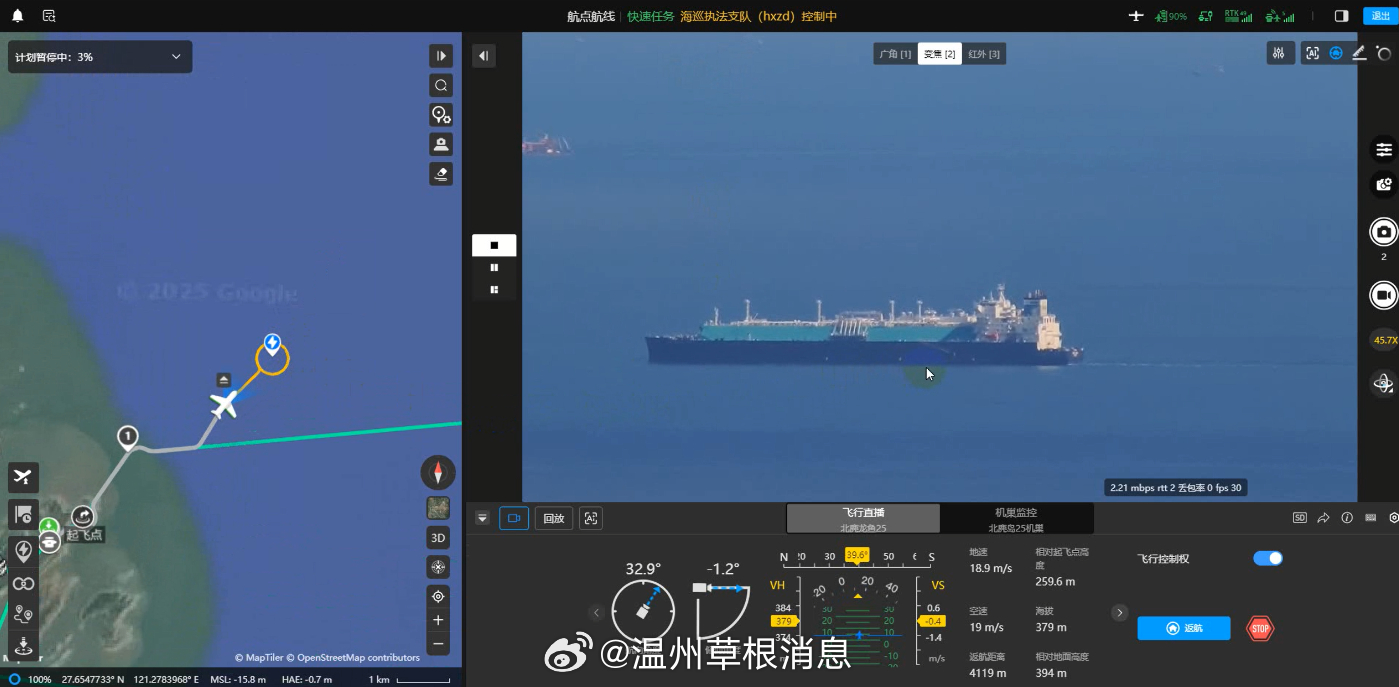Select the ruler measurement tool icon
Screen dimensions: 1399x687
[x=1359, y=54]
